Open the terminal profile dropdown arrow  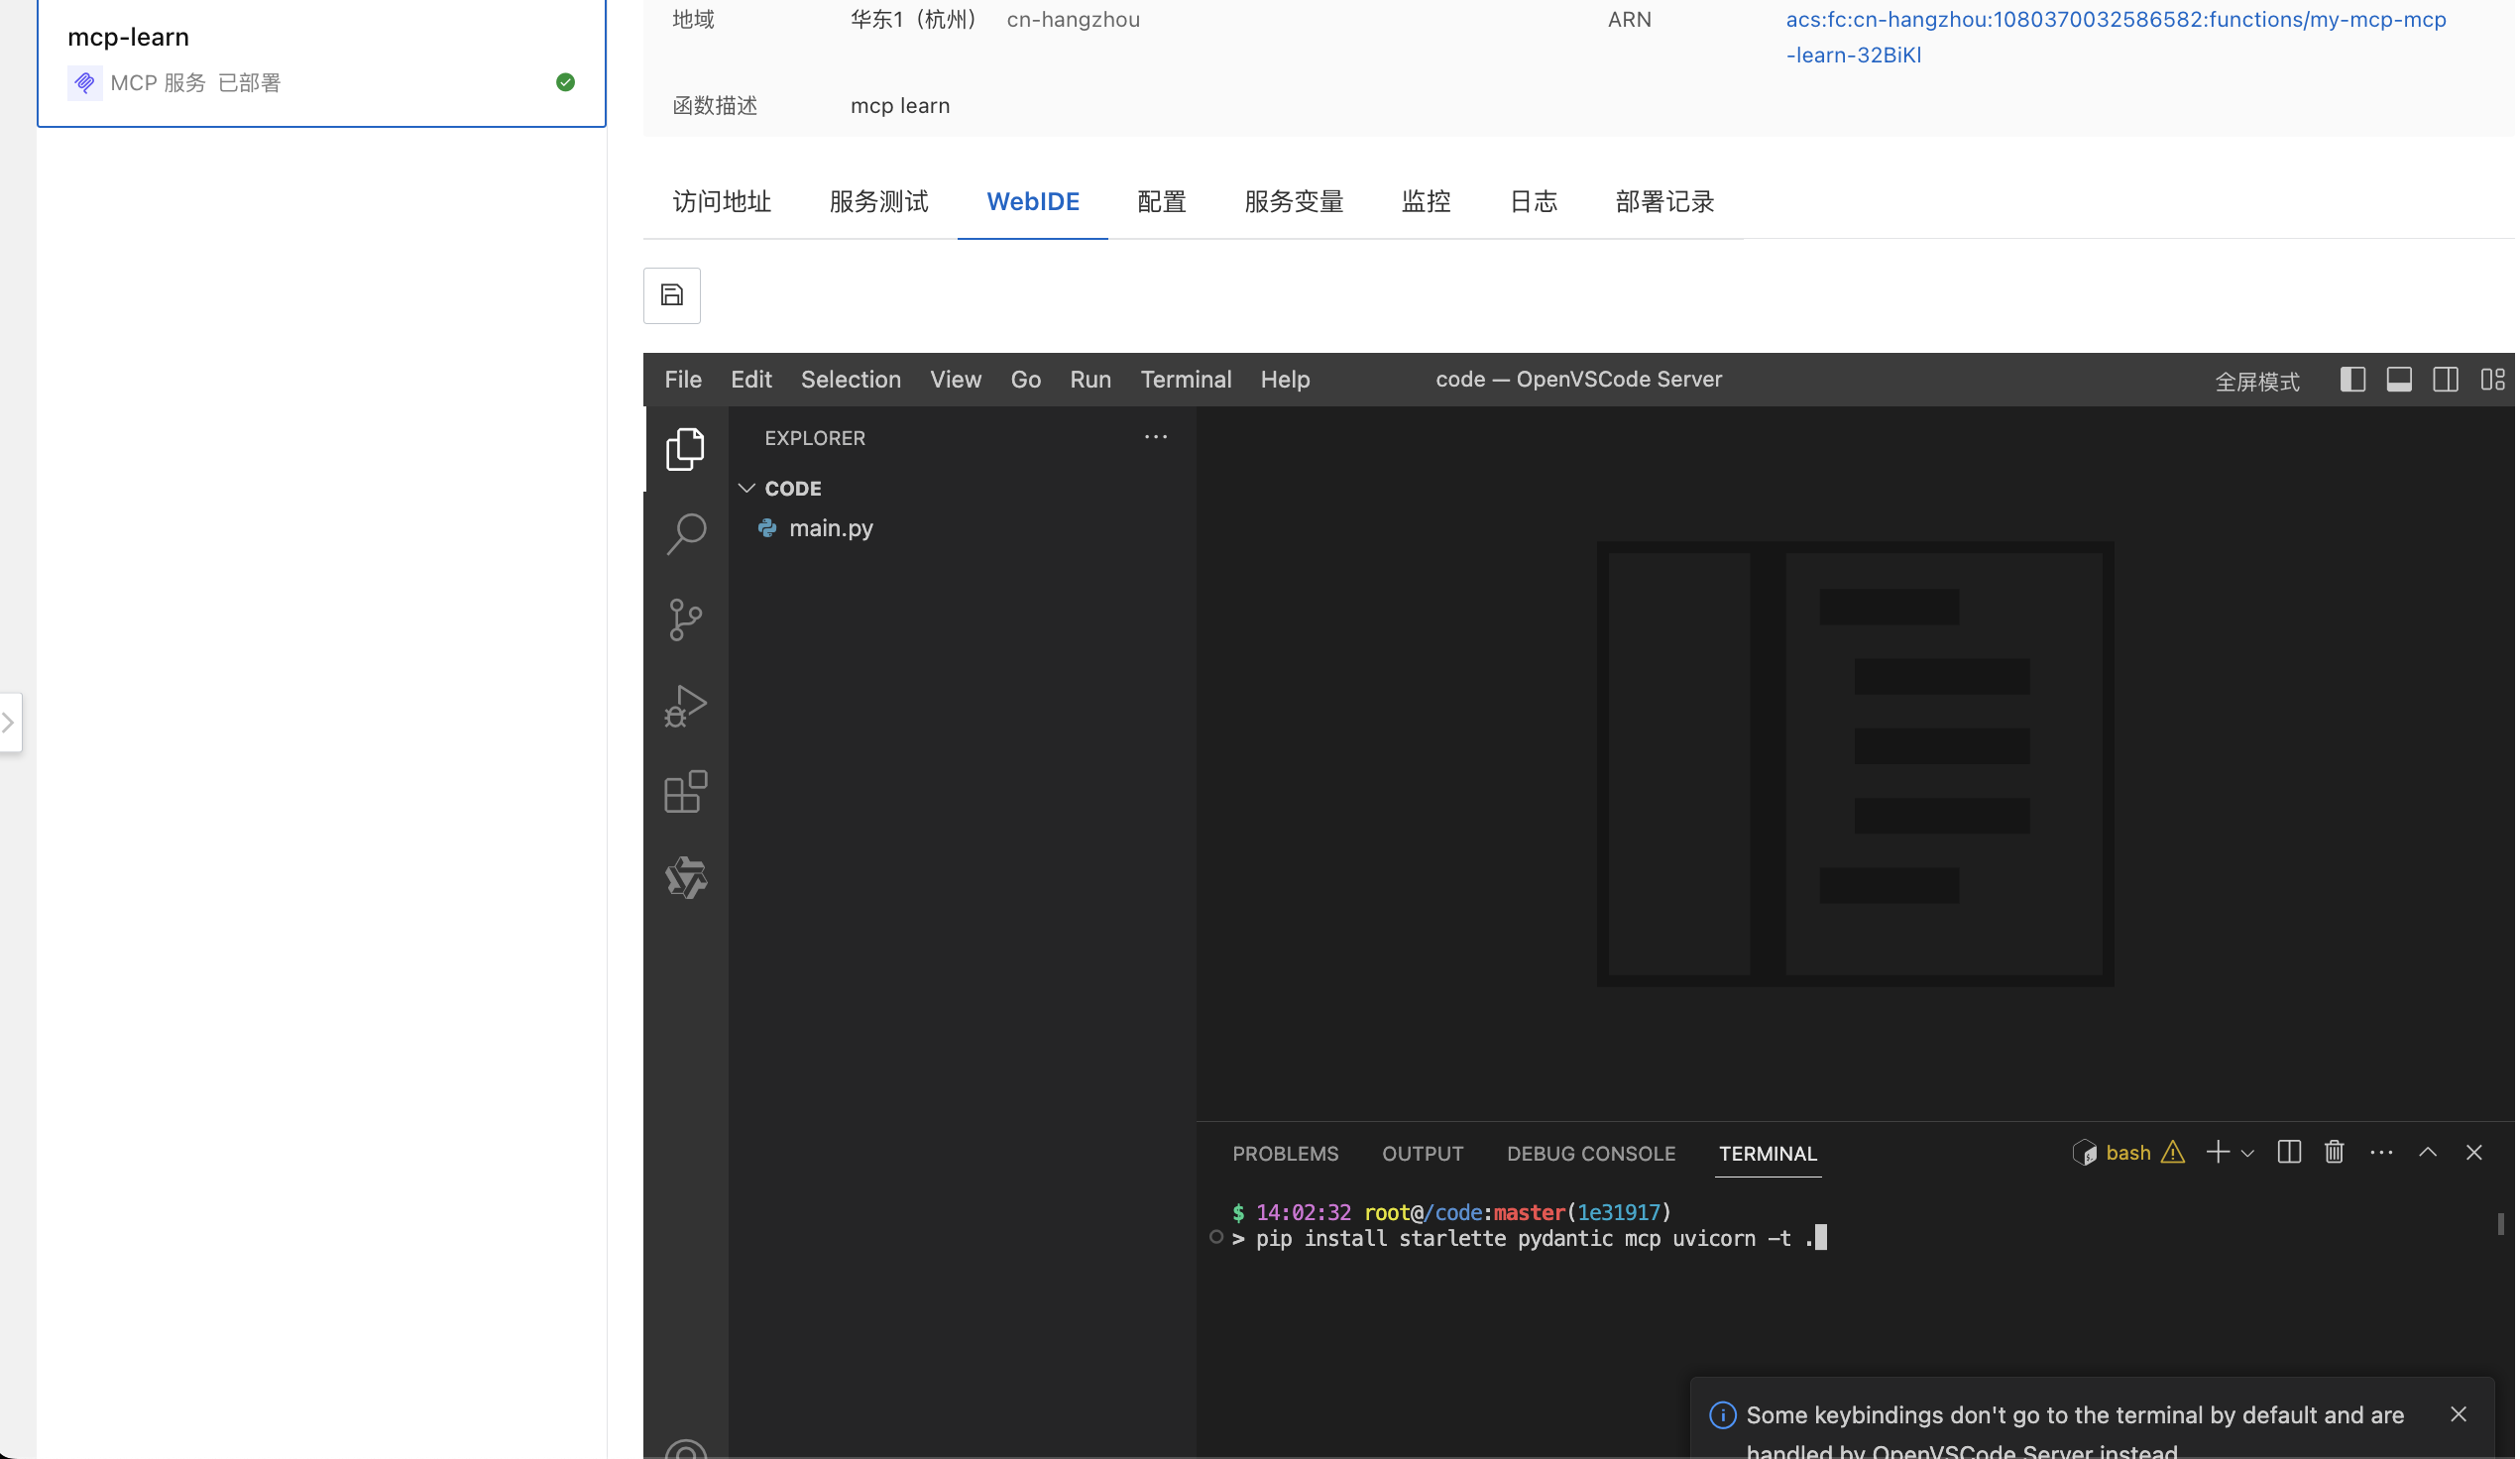pos(2248,1152)
